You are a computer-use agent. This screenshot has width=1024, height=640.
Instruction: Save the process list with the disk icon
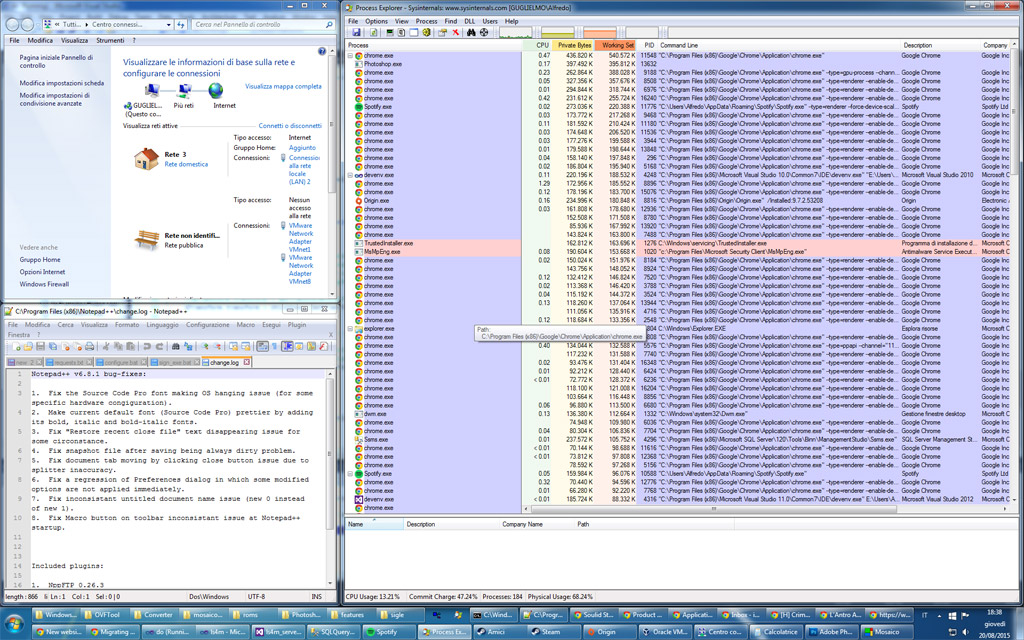358,32
